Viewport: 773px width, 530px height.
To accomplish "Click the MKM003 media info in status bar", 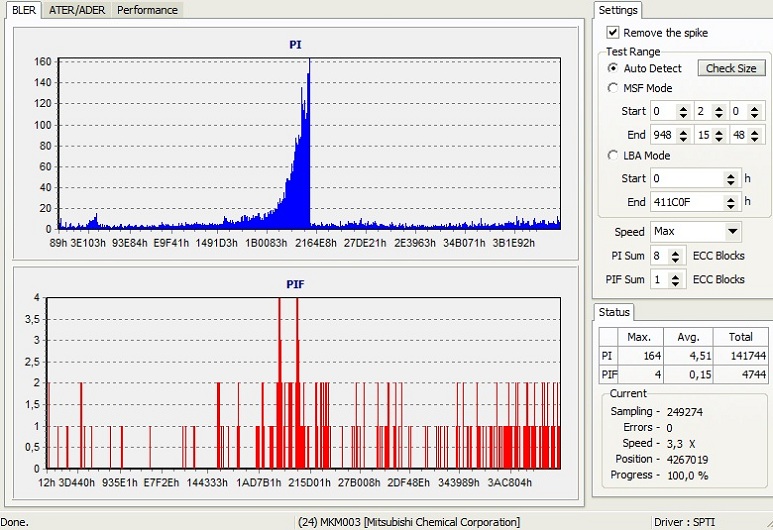I will tap(409, 522).
